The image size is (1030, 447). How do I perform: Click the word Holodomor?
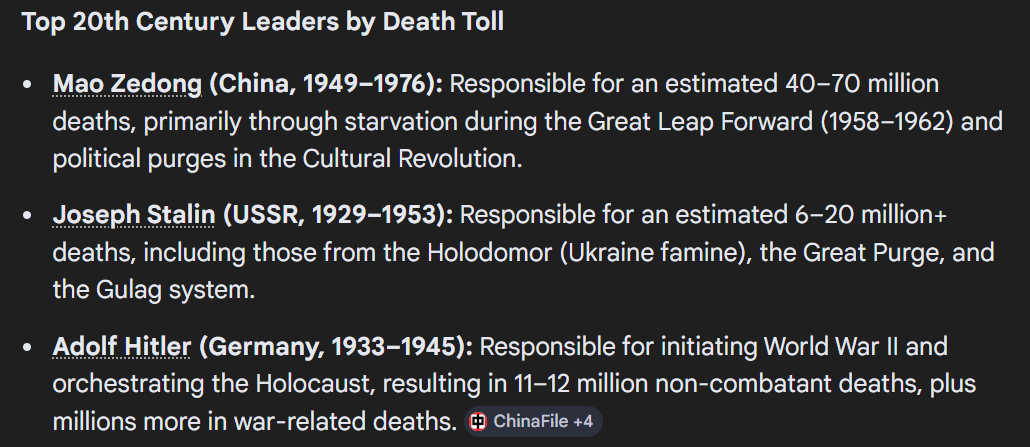pyautogui.click(x=490, y=253)
